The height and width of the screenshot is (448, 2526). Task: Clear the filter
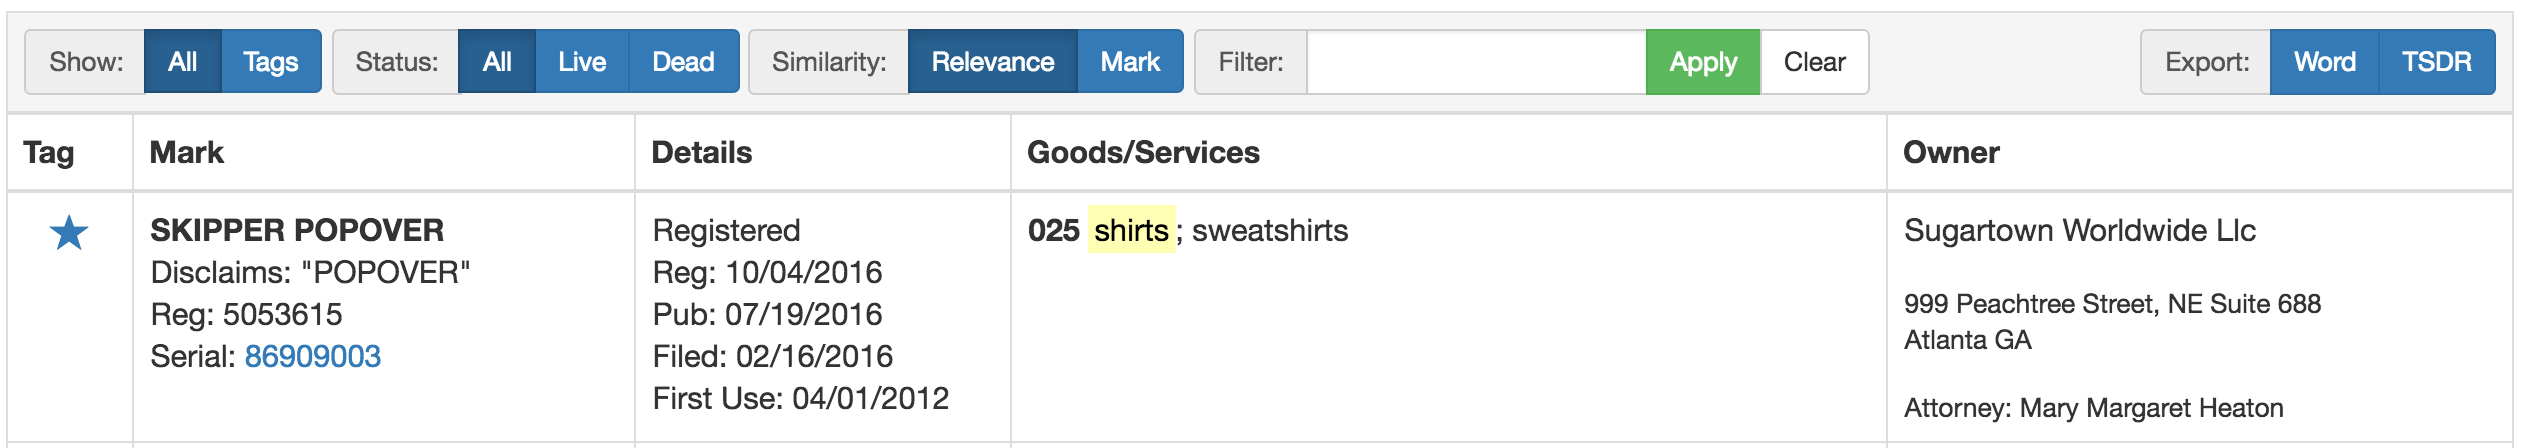[1814, 62]
